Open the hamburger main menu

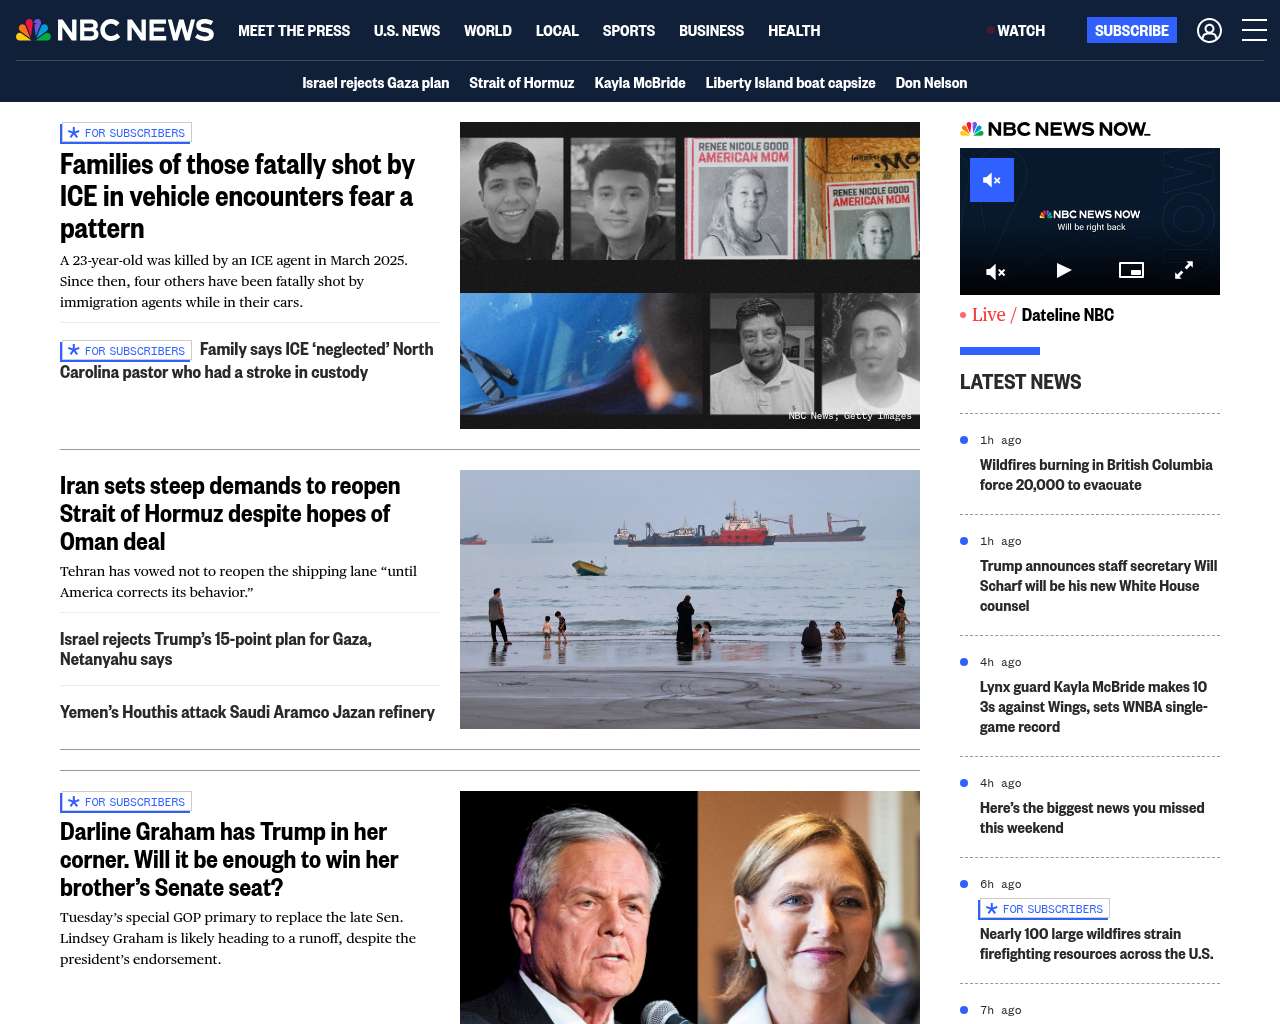click(1254, 31)
